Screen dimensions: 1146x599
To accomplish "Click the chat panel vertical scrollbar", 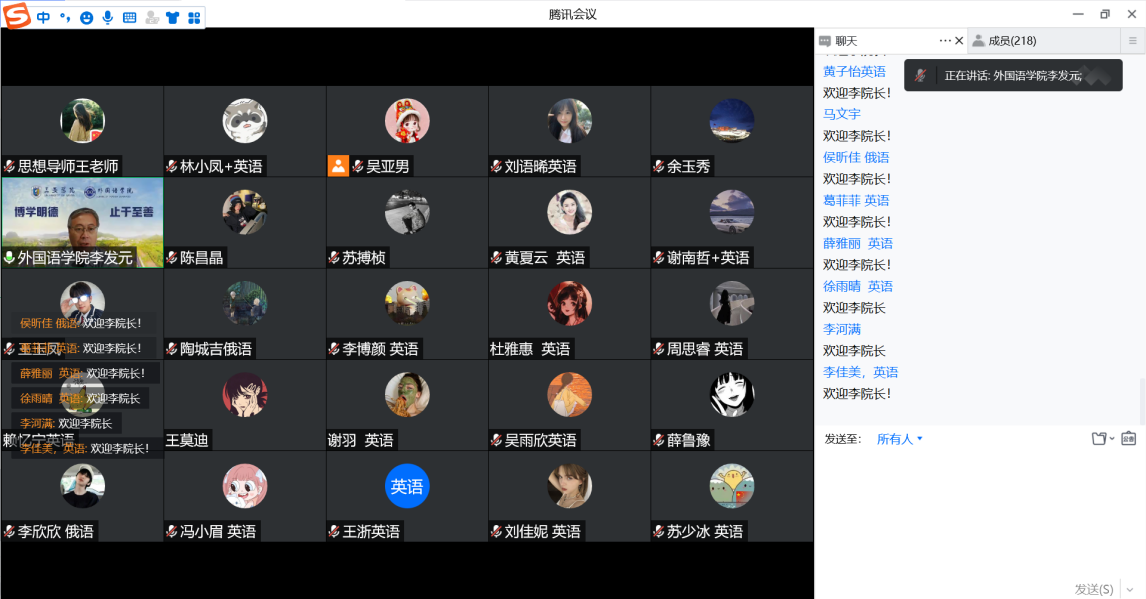I will [x=1142, y=400].
